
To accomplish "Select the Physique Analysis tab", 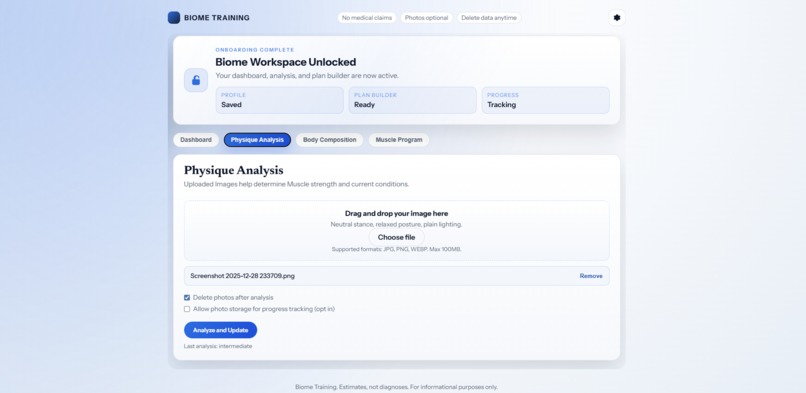I will click(257, 140).
